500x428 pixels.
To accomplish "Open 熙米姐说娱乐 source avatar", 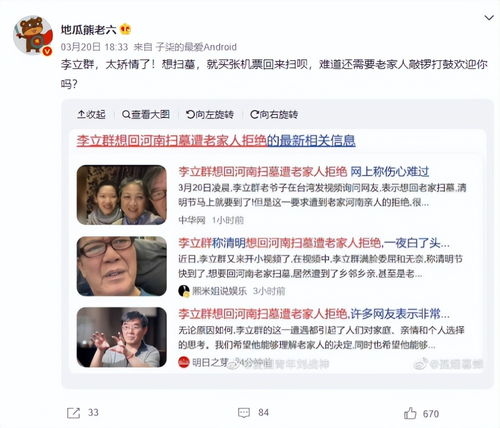I will coord(184,291).
